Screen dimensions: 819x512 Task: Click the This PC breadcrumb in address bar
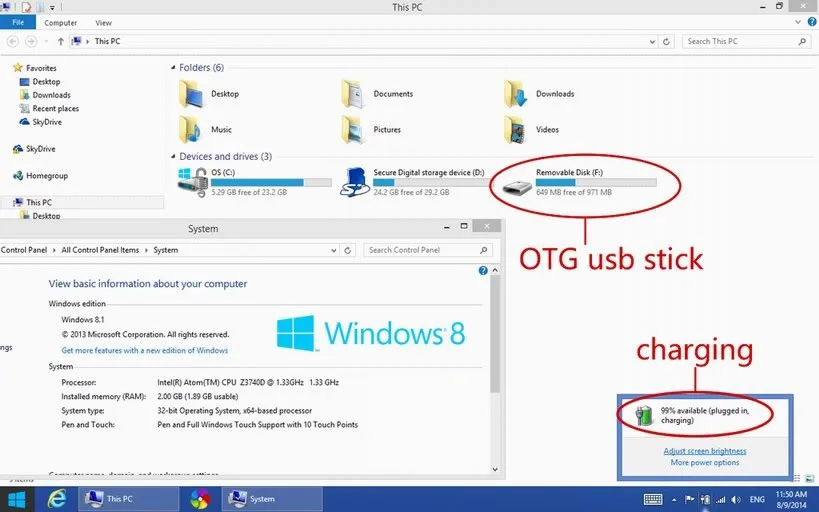coord(107,41)
